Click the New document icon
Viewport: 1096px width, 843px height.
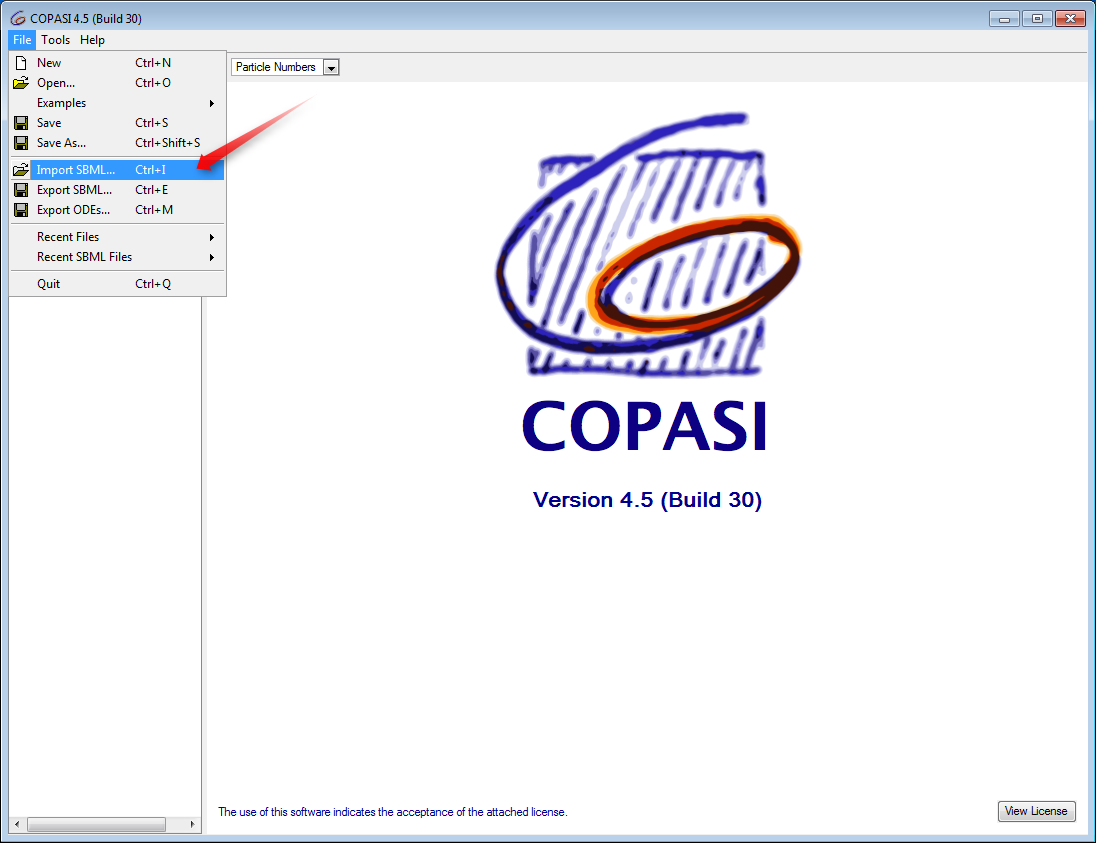pos(21,63)
